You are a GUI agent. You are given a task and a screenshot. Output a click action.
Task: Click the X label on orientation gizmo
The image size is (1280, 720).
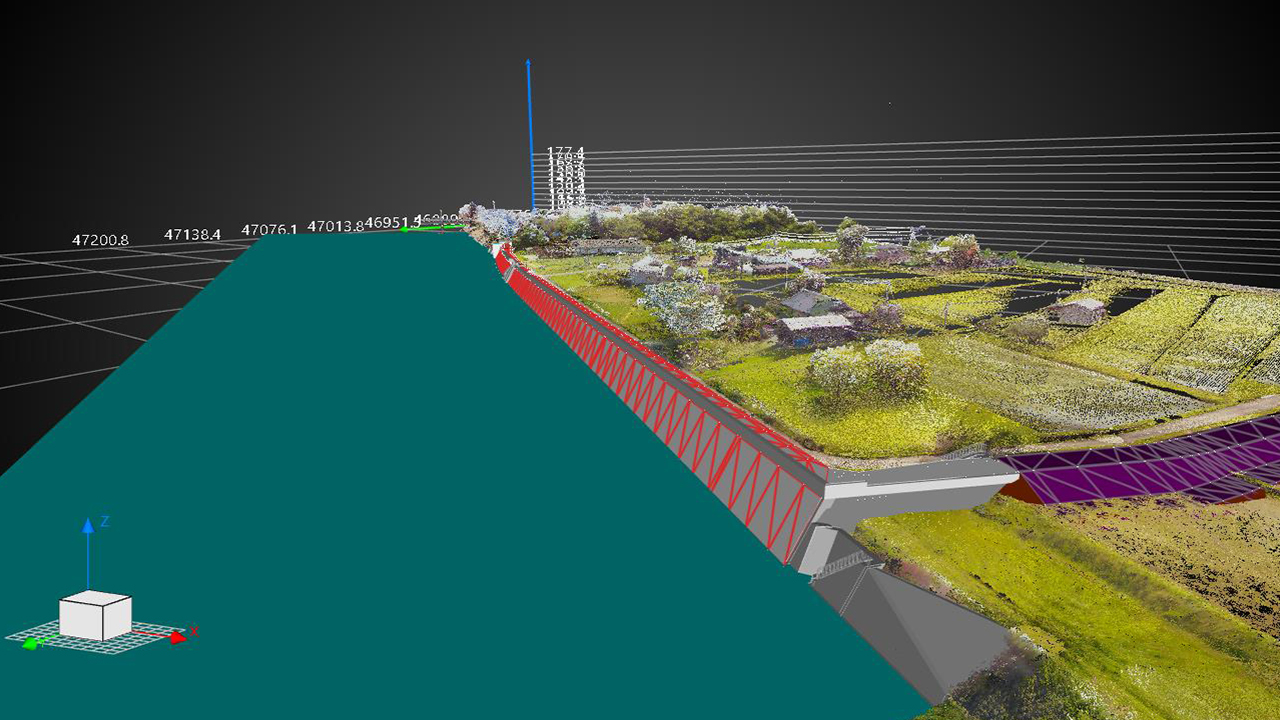click(x=195, y=630)
